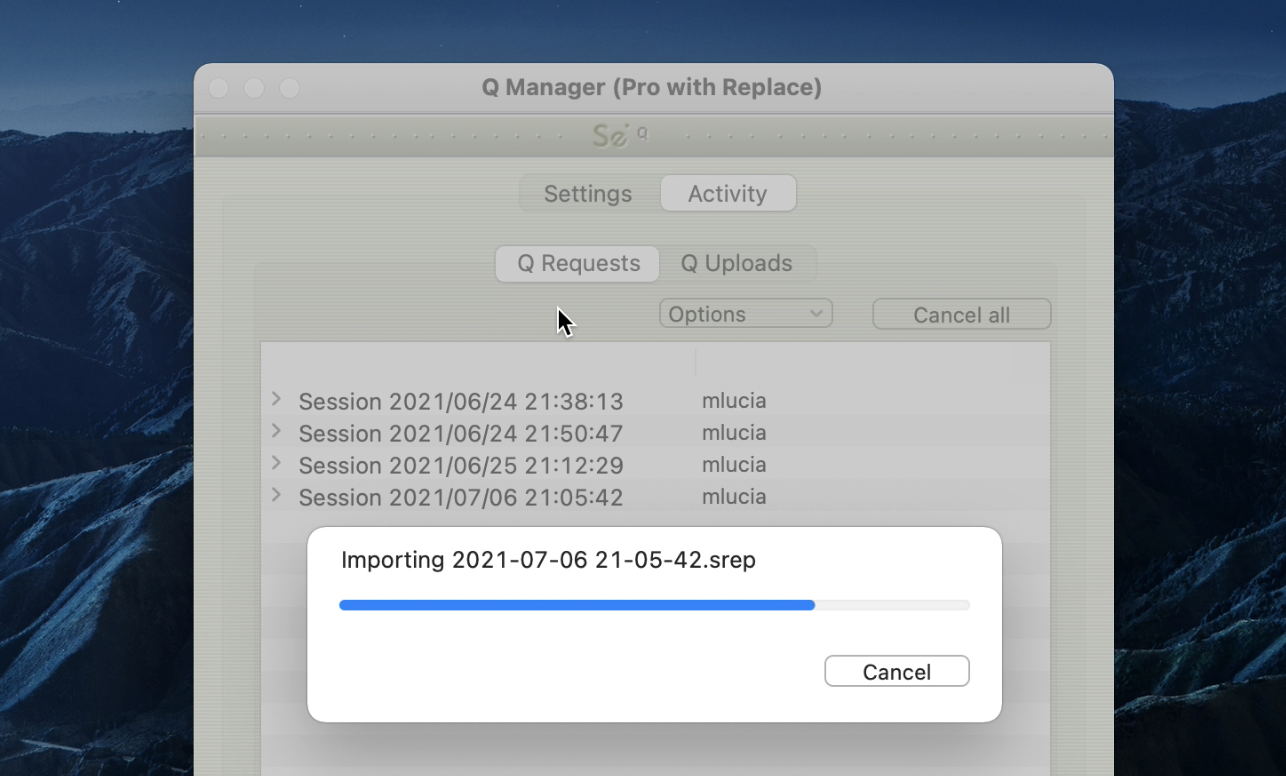The height and width of the screenshot is (776, 1286).
Task: Click the Q Manager window zoom button
Action: point(289,89)
